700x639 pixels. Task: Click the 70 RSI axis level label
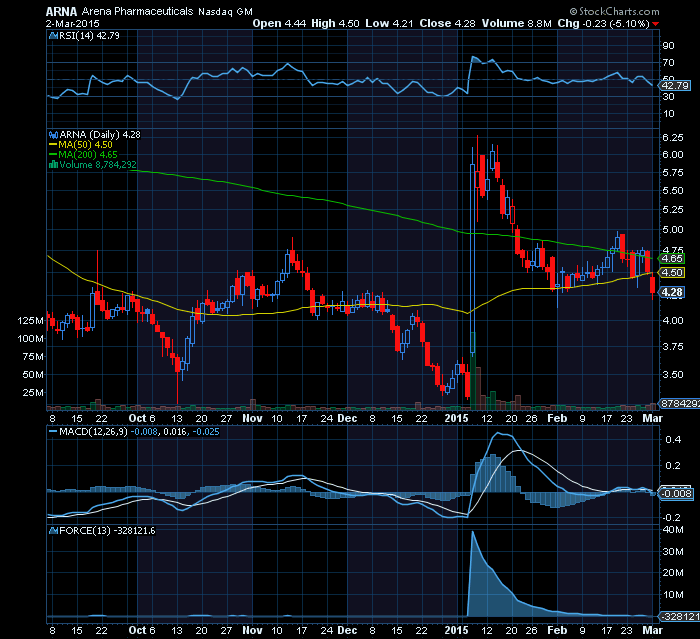pyautogui.click(x=669, y=63)
